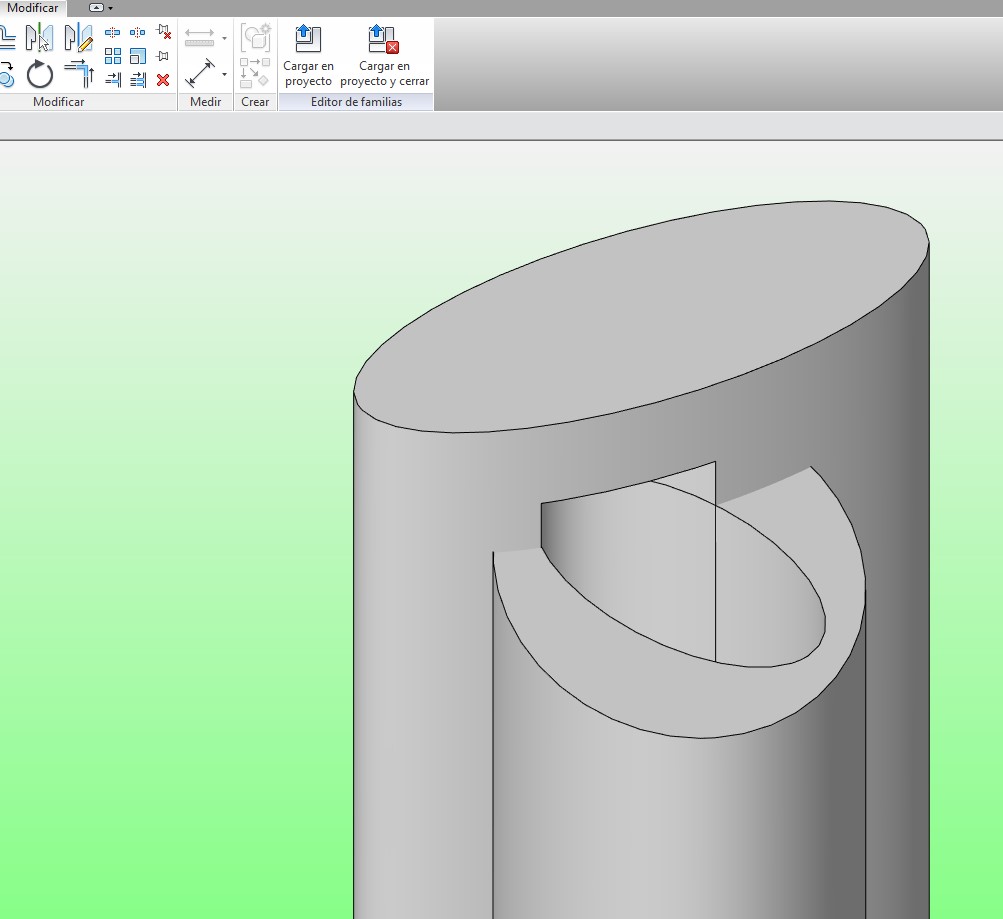The image size is (1003, 919).
Task: Click Cargar en proyecto button
Action: click(308, 56)
